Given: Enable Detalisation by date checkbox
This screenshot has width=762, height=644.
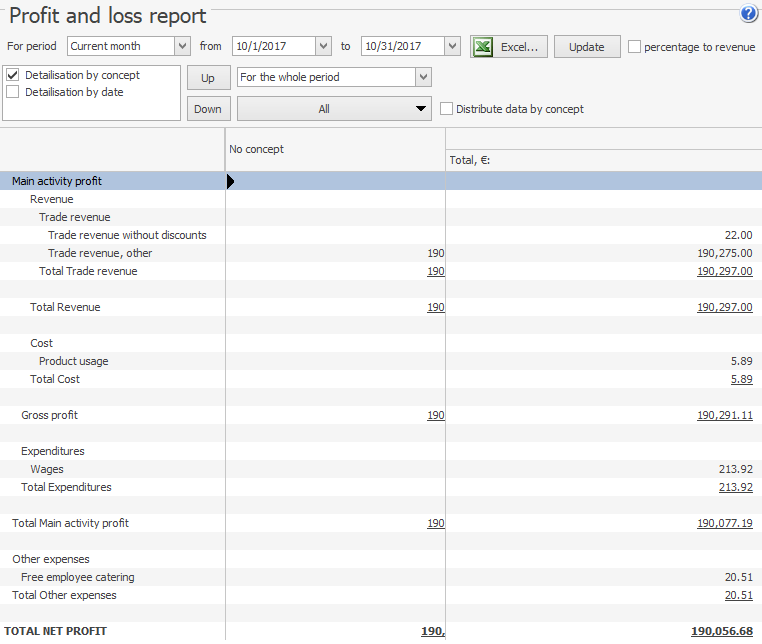Looking at the screenshot, I should [13, 92].
